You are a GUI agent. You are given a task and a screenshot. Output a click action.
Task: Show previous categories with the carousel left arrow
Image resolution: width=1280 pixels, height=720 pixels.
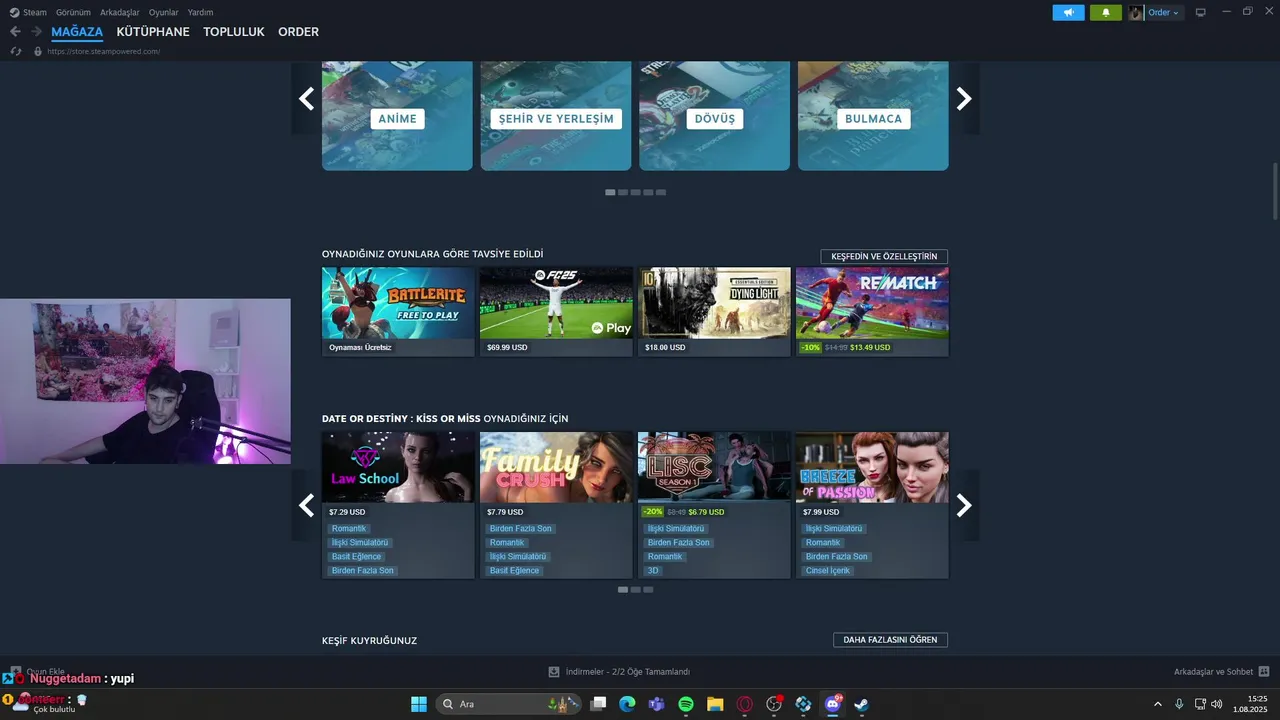(306, 98)
